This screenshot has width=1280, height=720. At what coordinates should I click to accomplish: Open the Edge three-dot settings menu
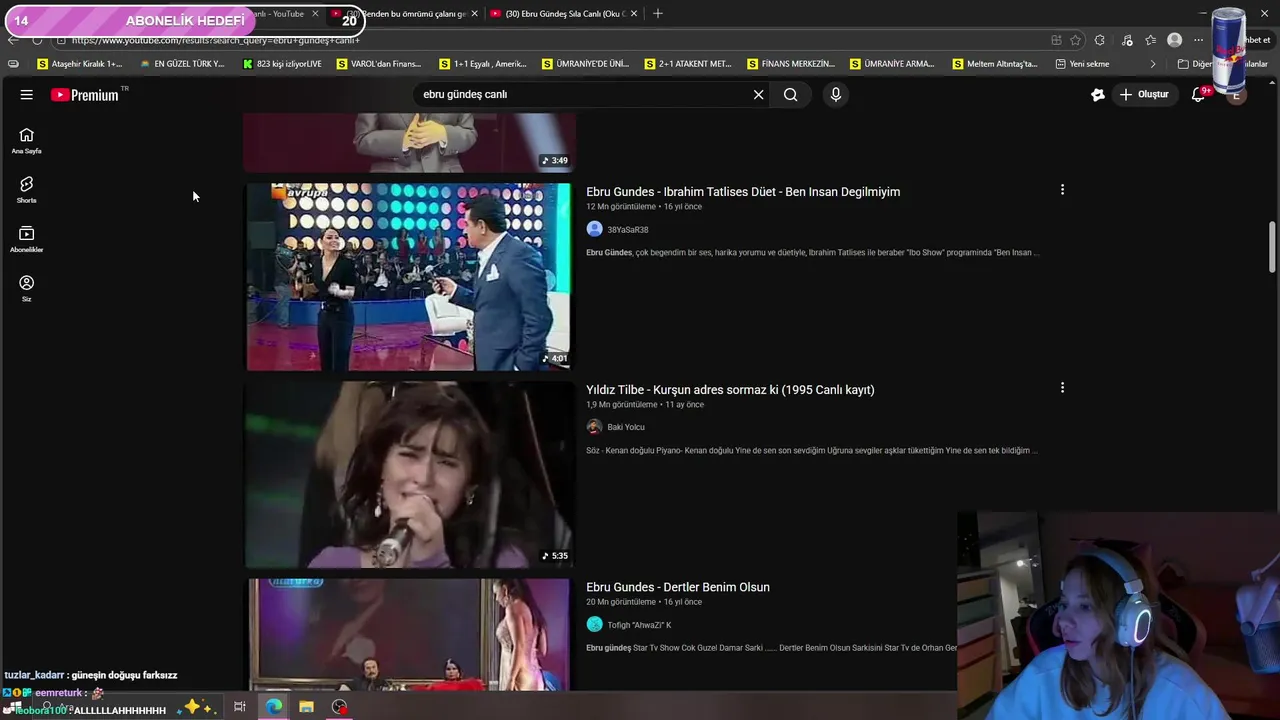(x=1198, y=40)
